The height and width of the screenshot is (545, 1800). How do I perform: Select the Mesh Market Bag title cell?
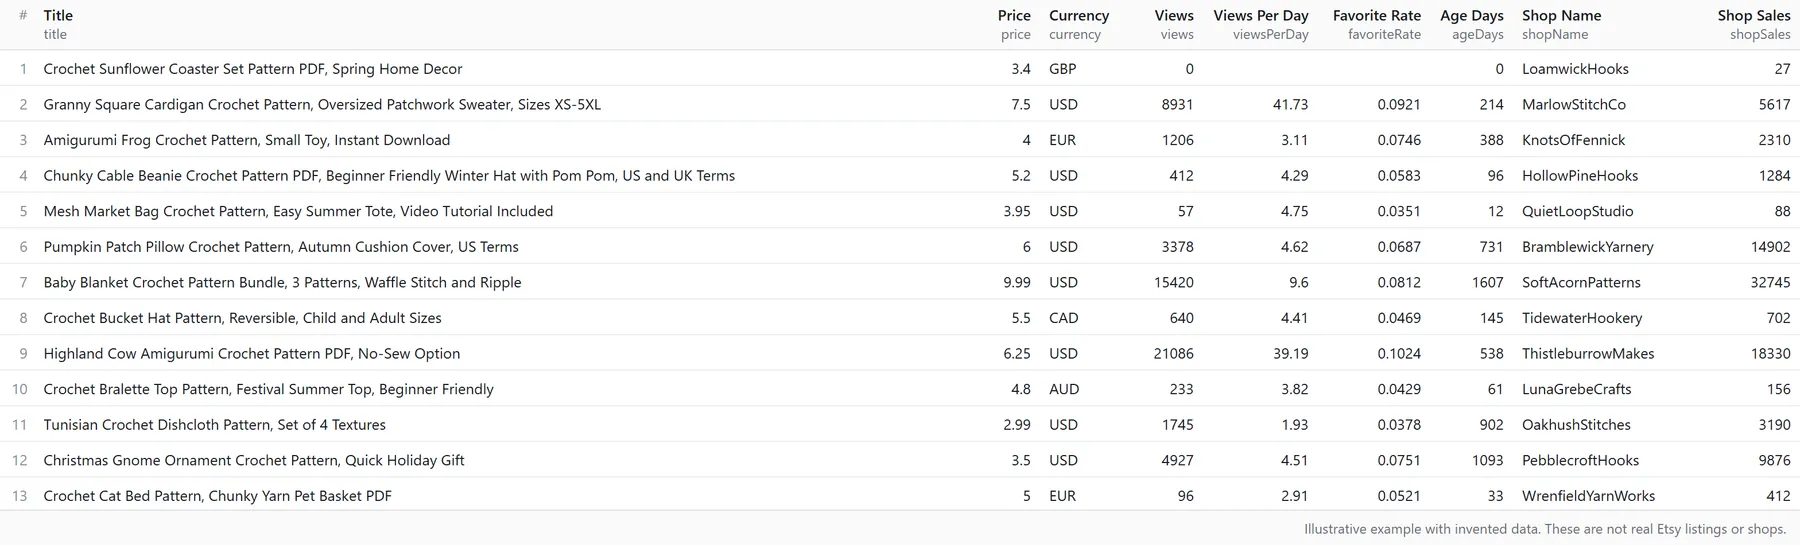[x=298, y=211]
